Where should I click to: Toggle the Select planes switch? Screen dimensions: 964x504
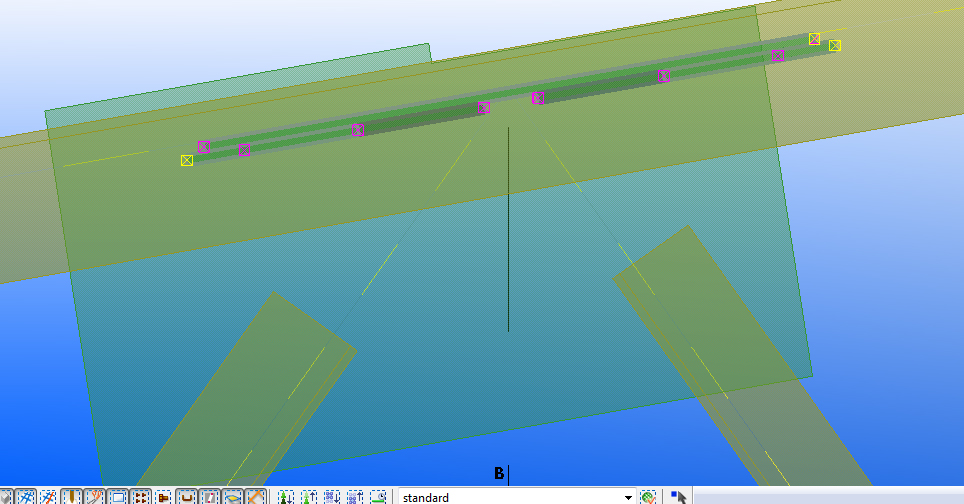coord(232,497)
